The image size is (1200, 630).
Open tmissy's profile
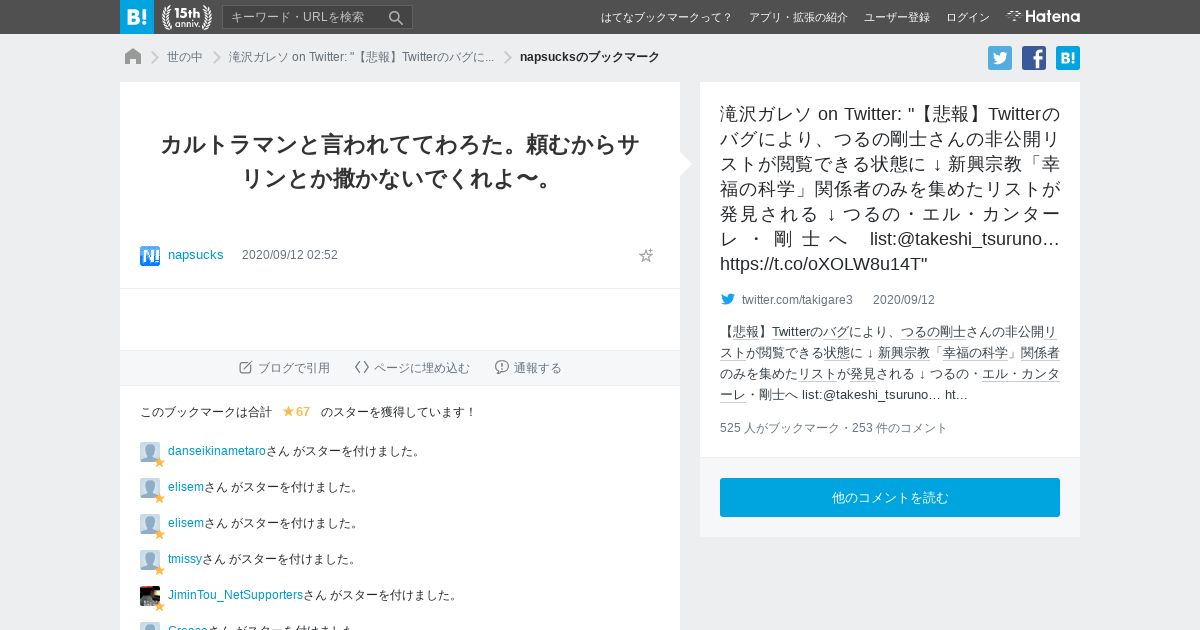click(185, 559)
